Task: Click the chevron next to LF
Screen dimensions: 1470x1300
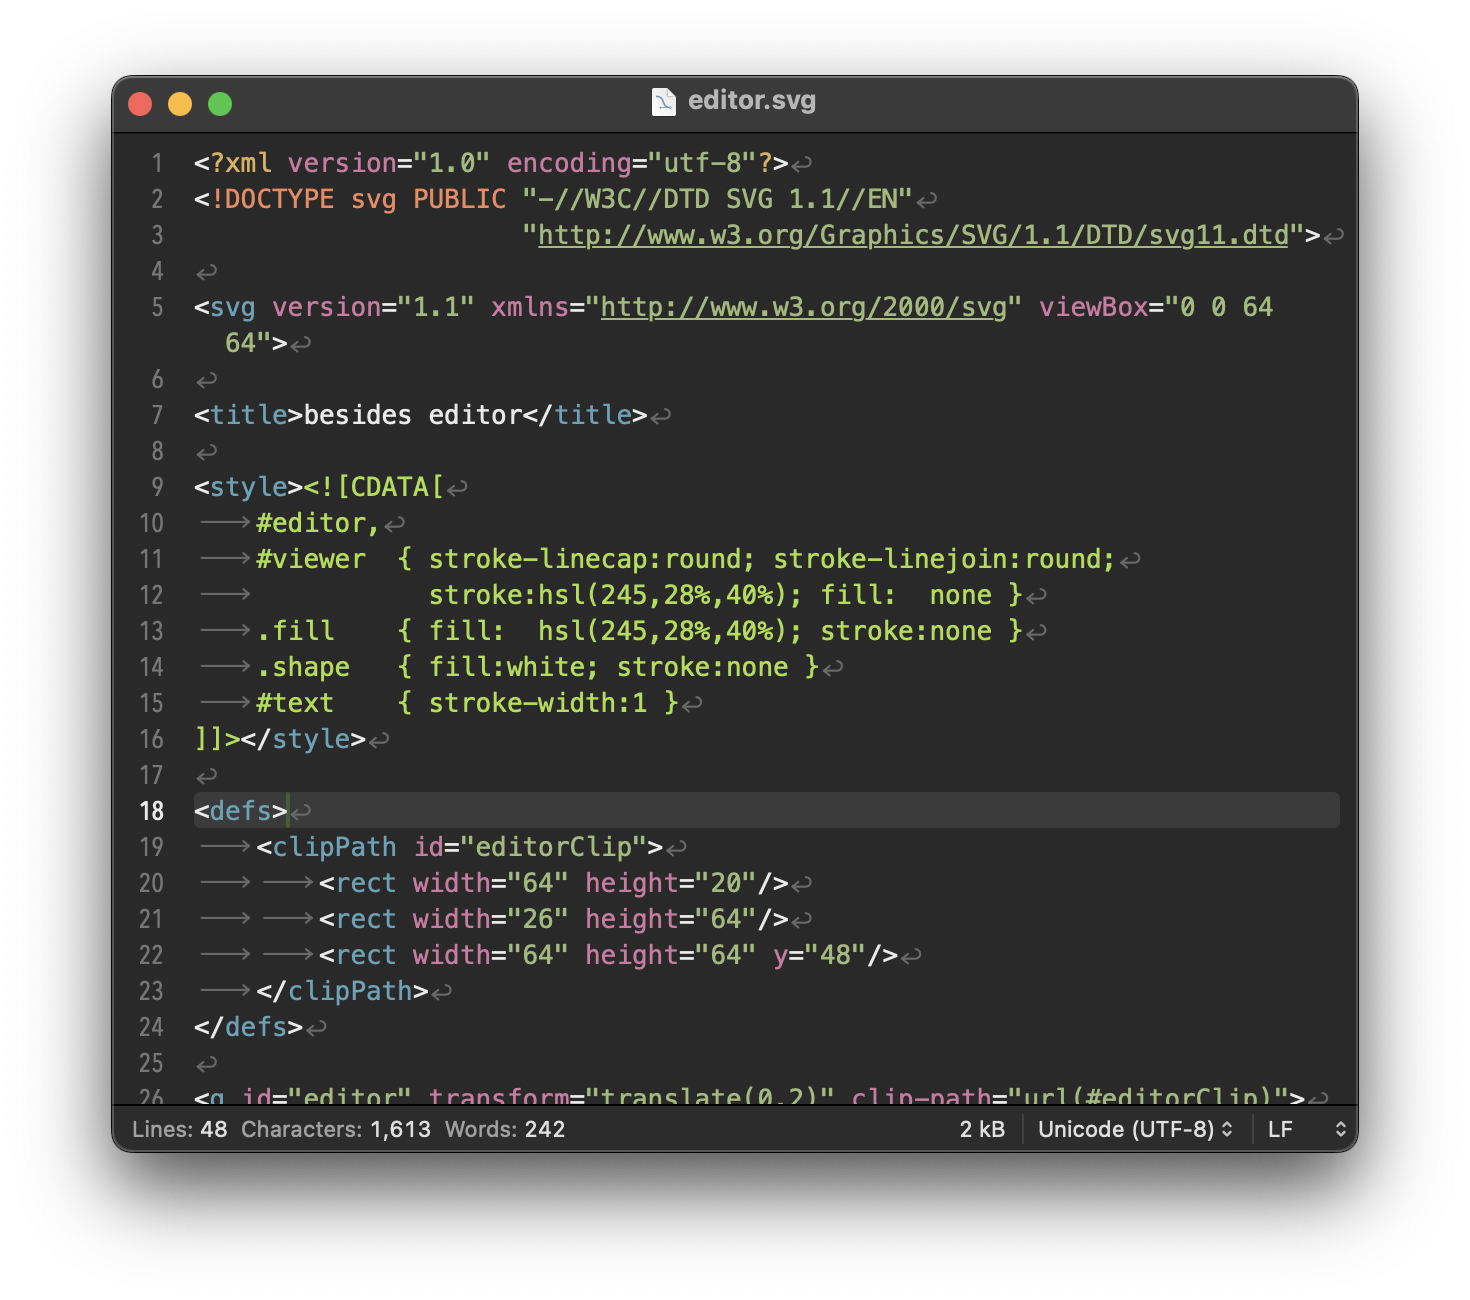Action: tap(1341, 1129)
